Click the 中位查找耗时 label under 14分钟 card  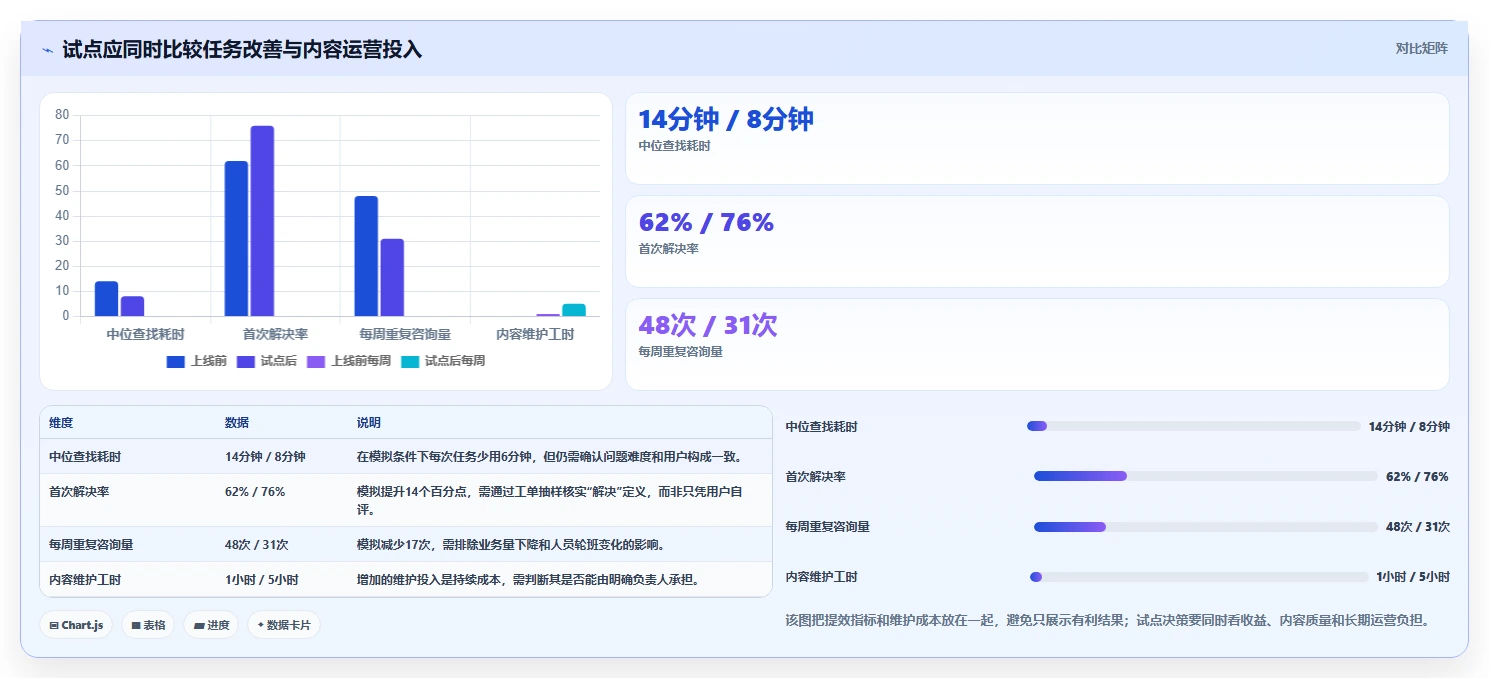(x=674, y=146)
